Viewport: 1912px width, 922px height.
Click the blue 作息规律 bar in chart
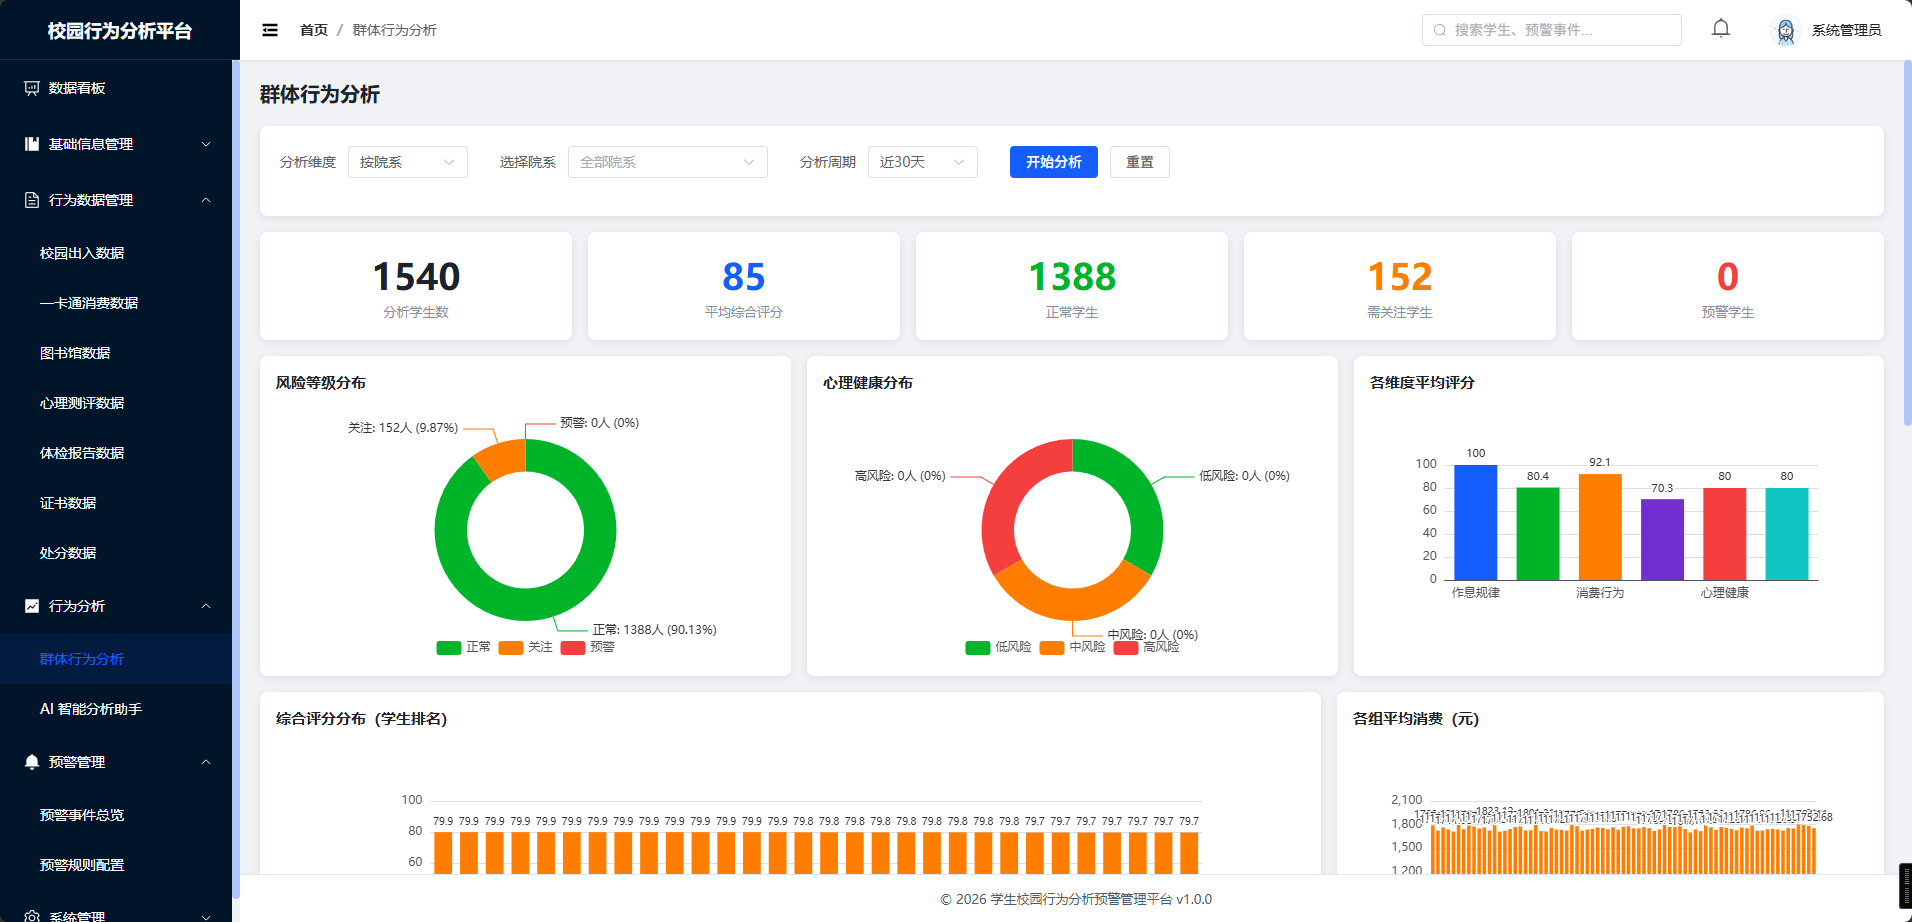point(1476,522)
